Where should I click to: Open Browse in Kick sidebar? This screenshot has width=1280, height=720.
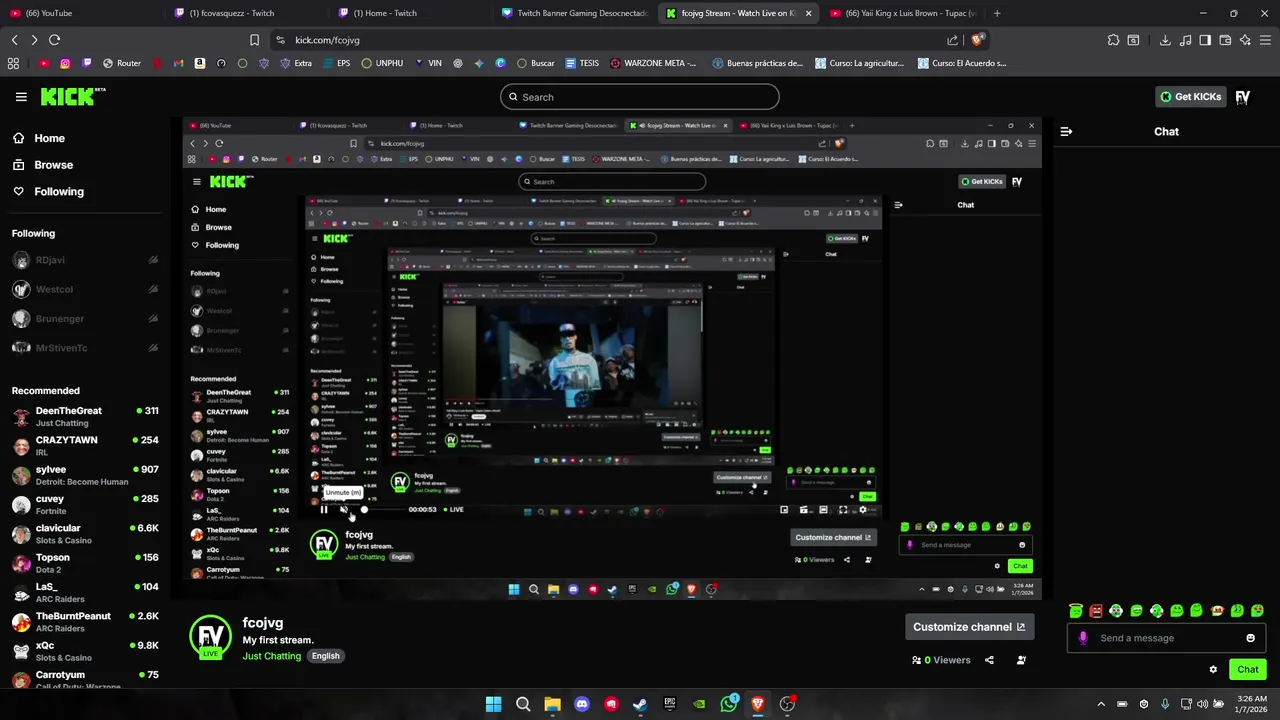click(44, 165)
